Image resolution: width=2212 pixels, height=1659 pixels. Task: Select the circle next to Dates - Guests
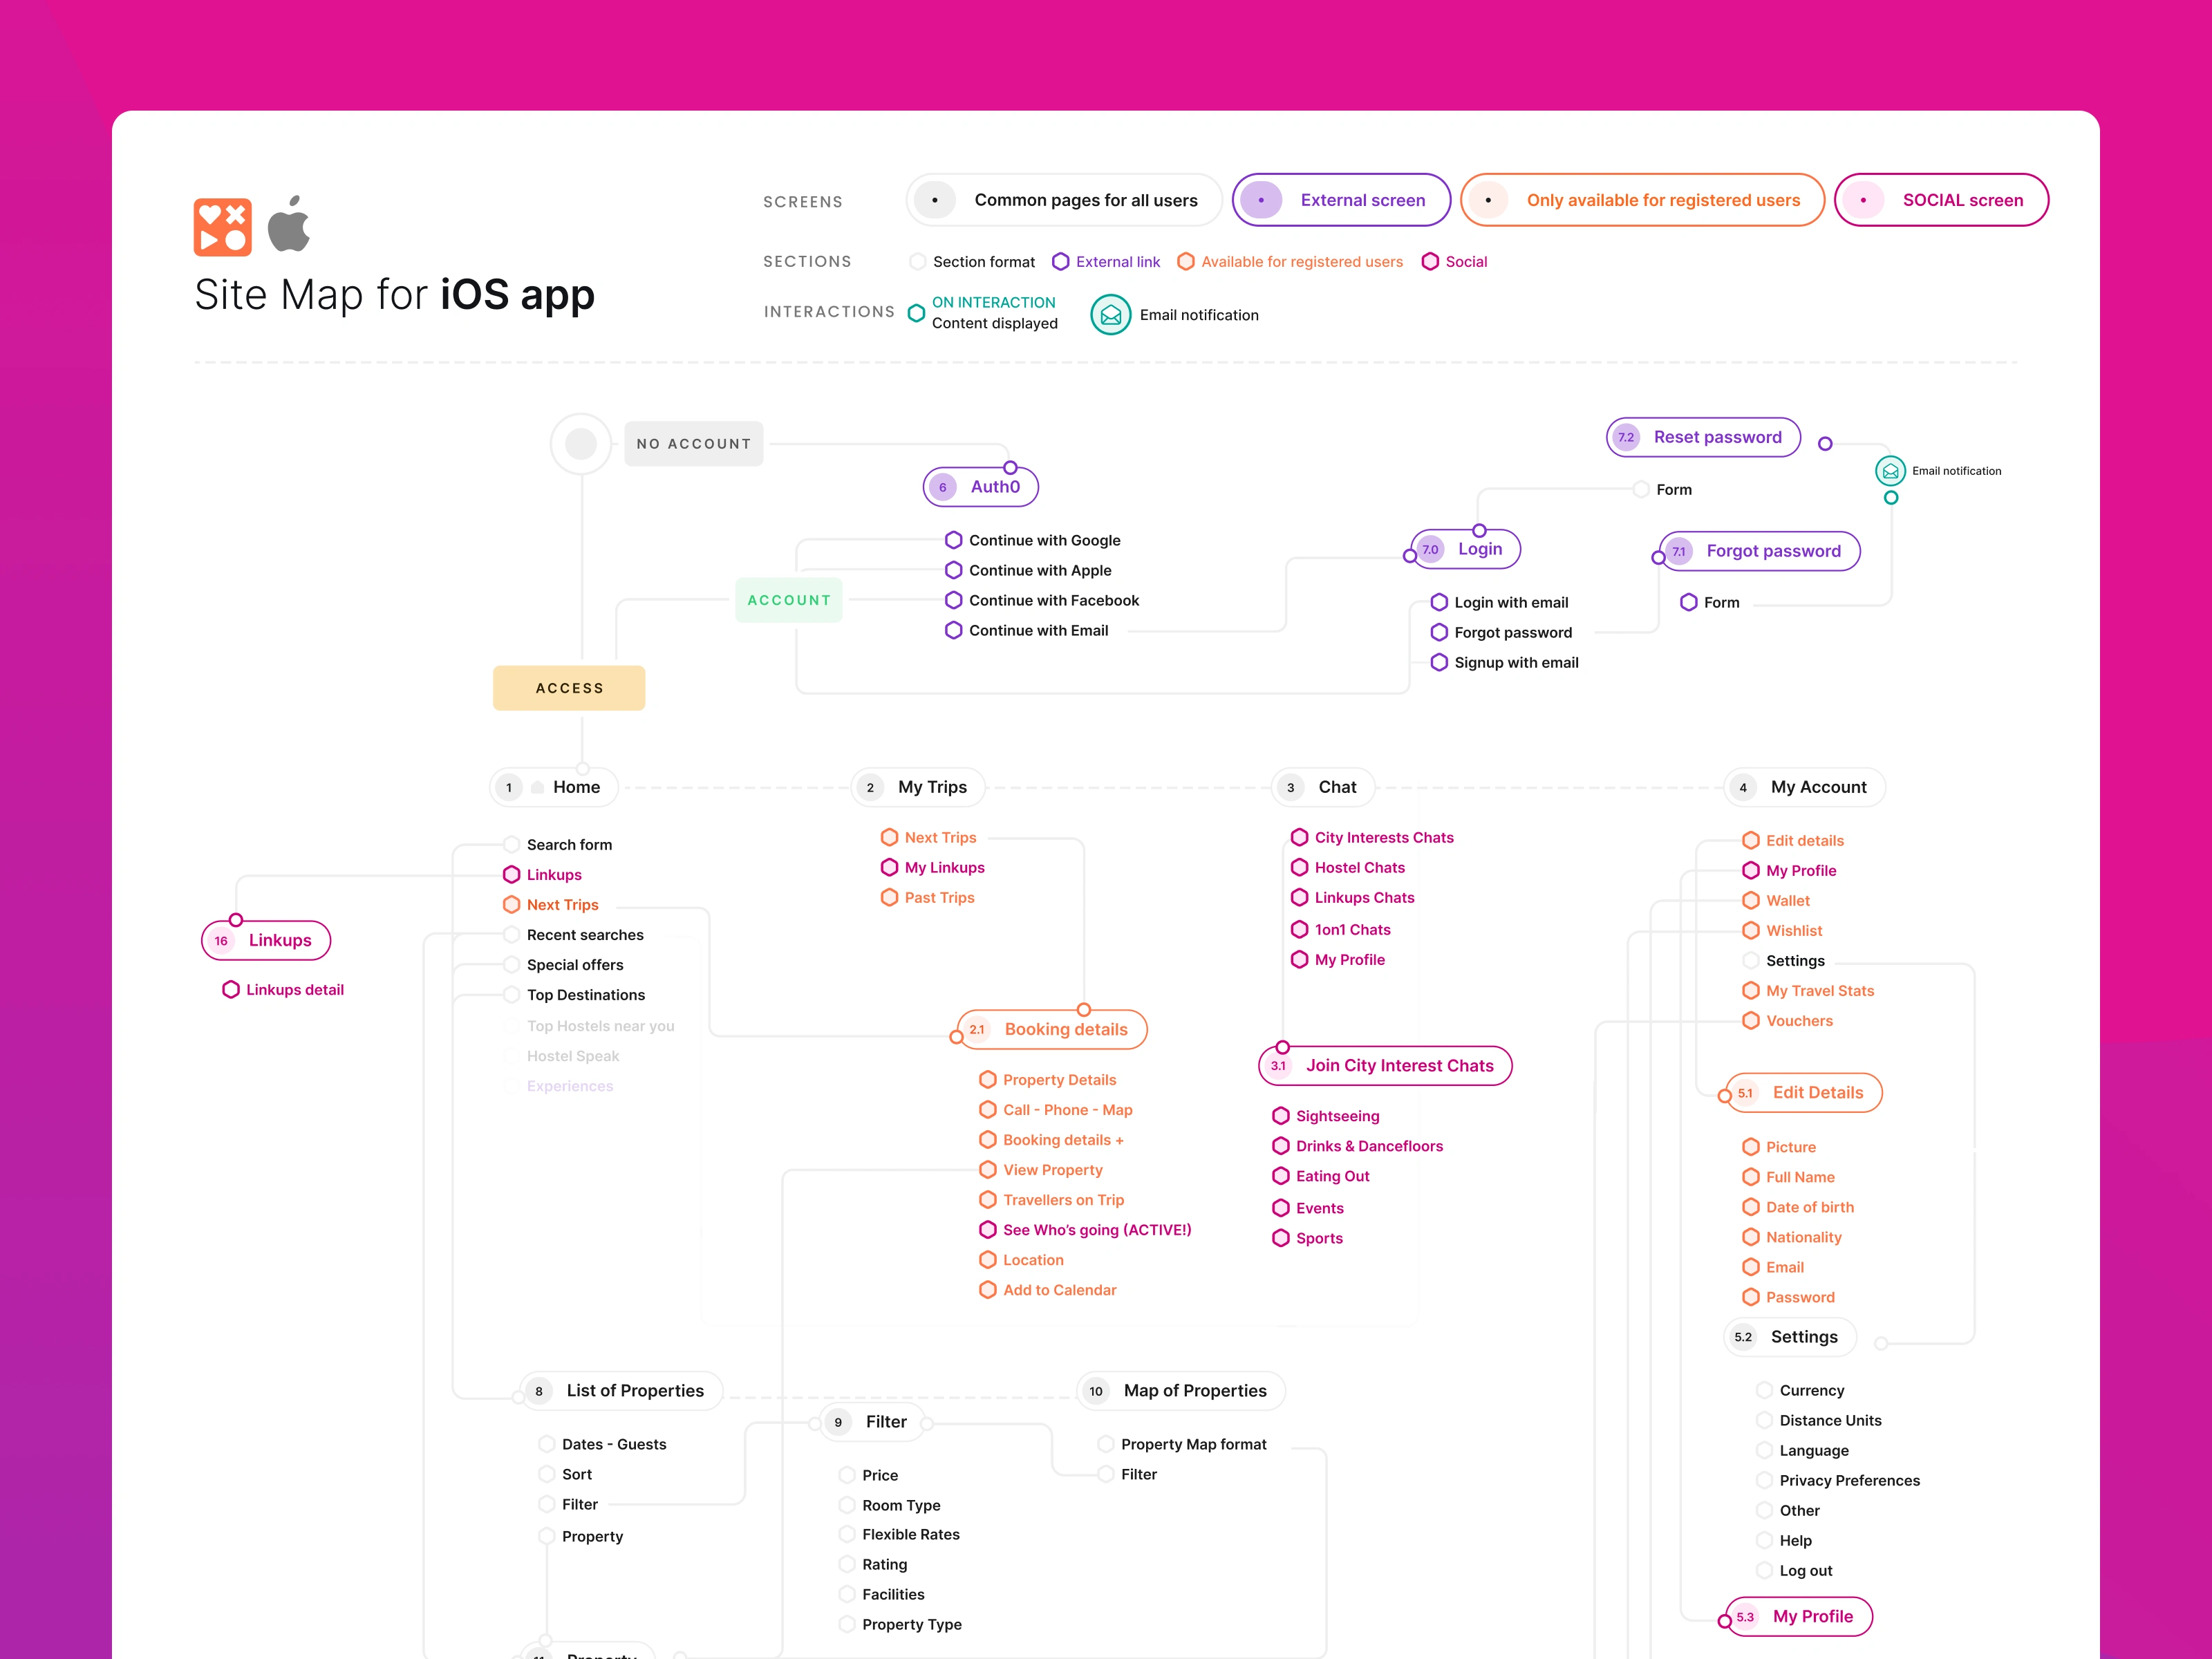coord(546,1444)
